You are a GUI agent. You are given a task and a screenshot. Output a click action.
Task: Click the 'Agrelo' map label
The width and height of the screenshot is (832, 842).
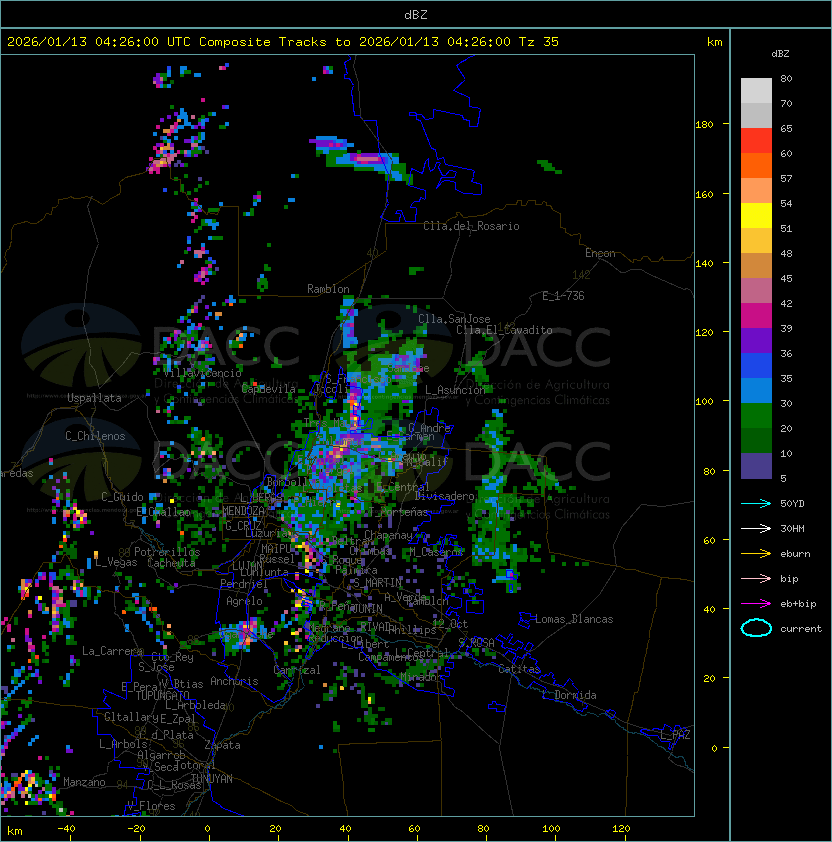click(x=244, y=601)
